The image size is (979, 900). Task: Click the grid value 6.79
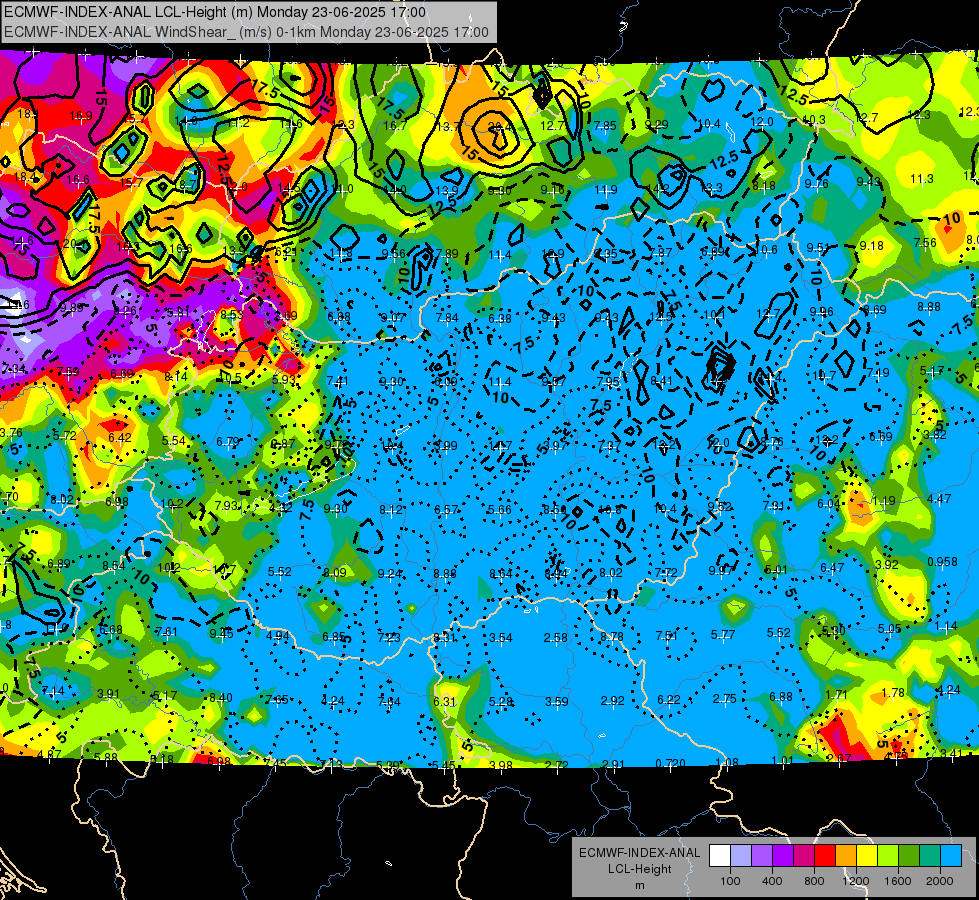point(228,442)
